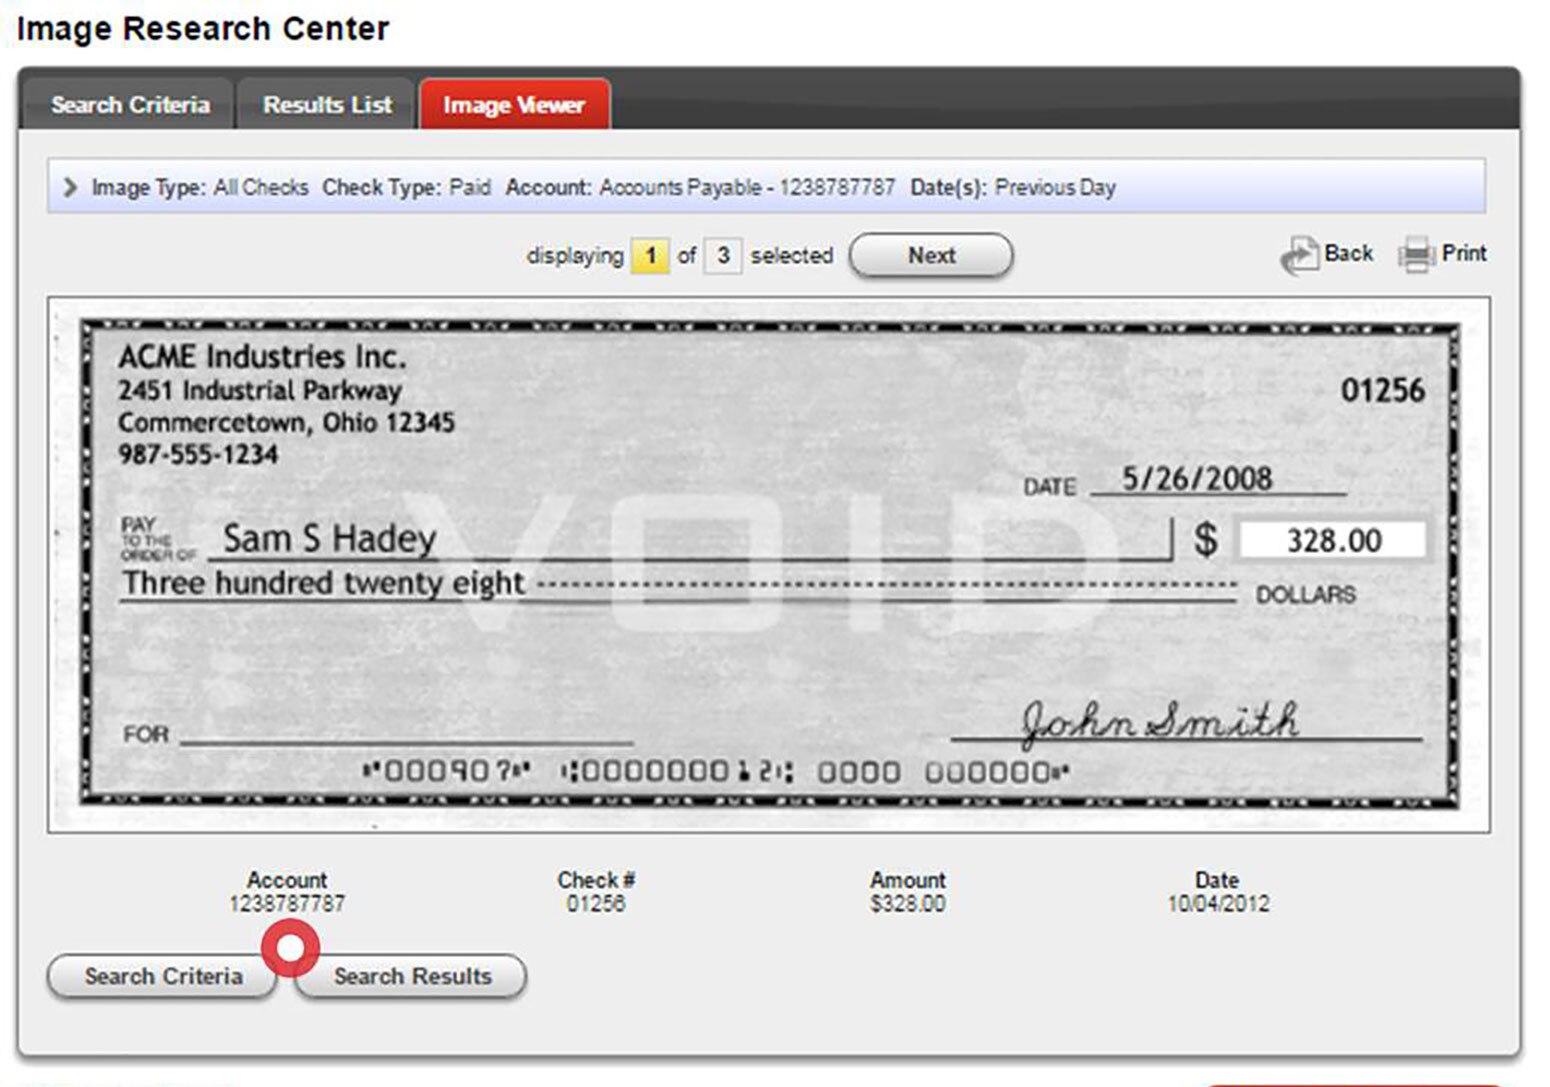The width and height of the screenshot is (1550, 1087).
Task: Click the total selected count box
Action: 723,256
